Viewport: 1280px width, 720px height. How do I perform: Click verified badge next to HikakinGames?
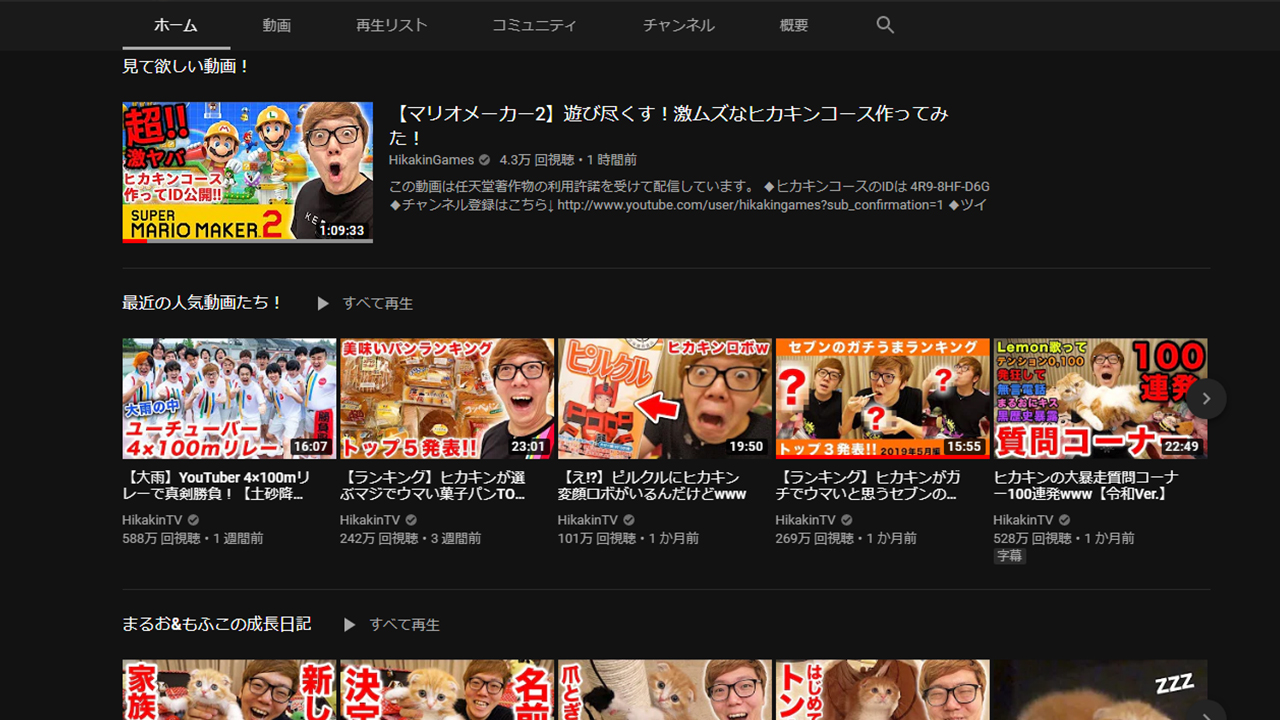tap(484, 160)
